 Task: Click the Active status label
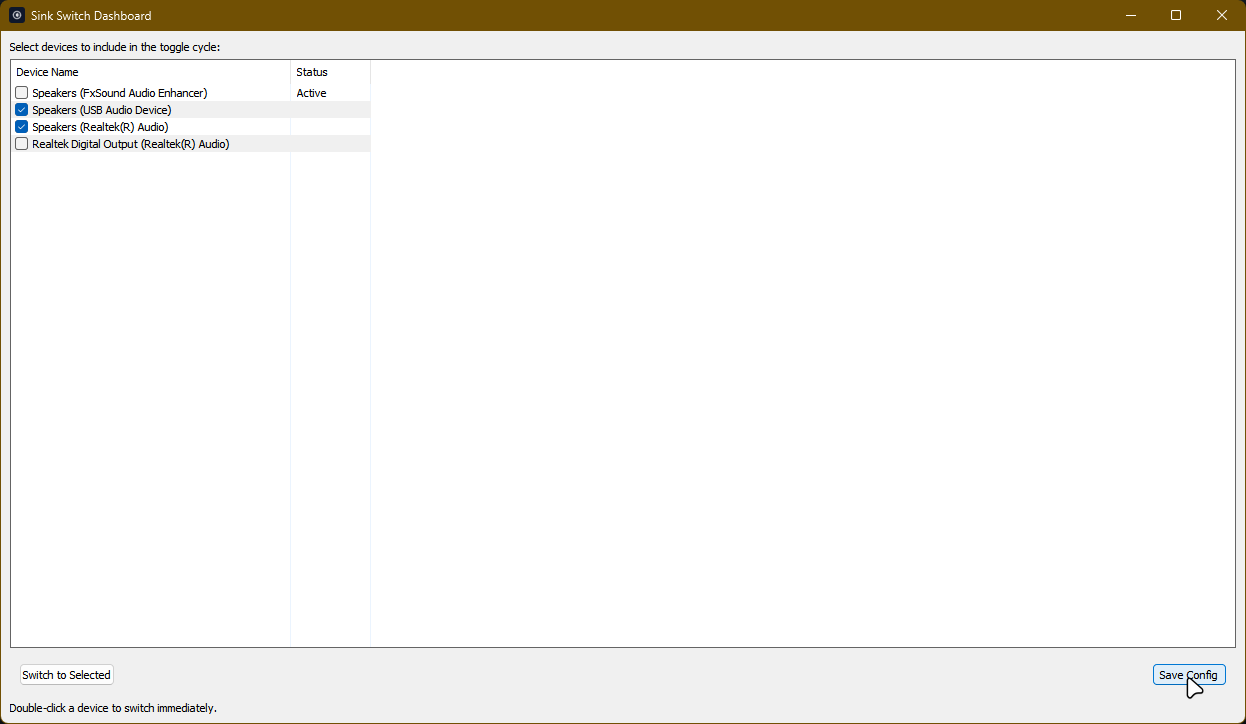tap(311, 92)
